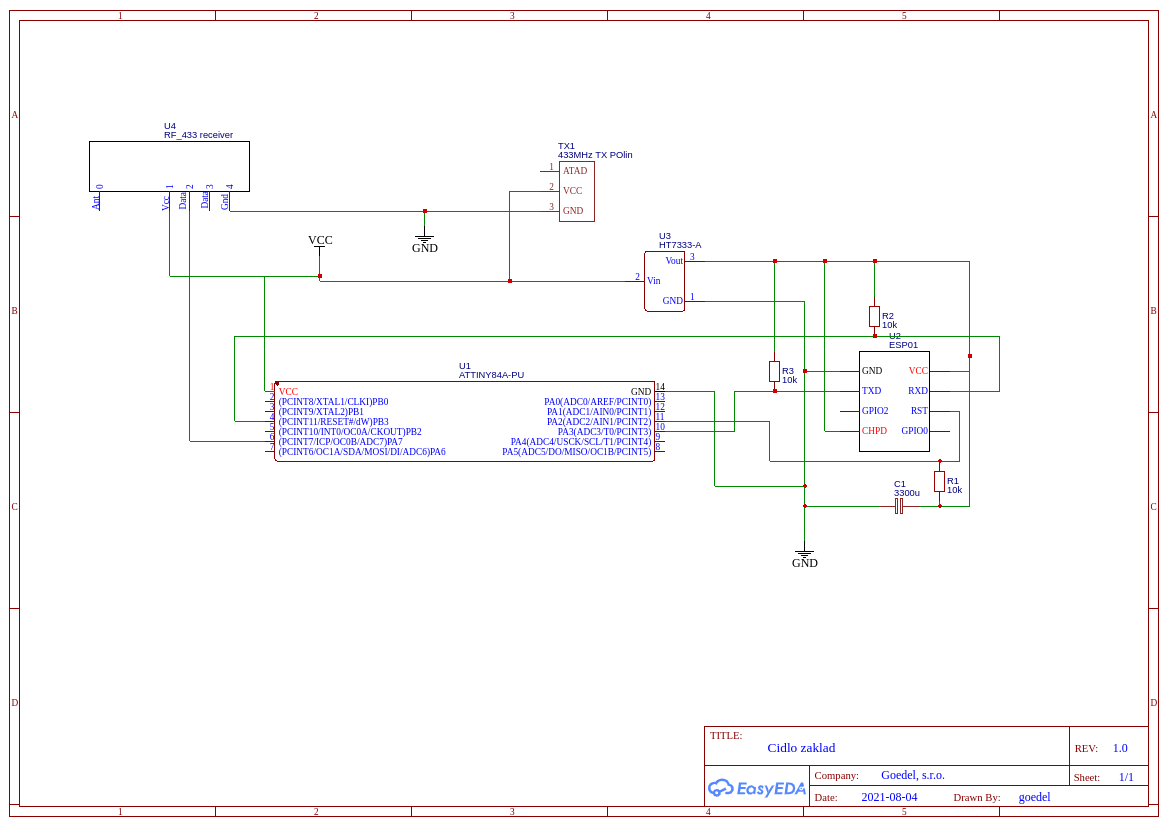Click the 'TXD' pin on ESP01
The width and height of the screenshot is (1169, 827).
[x=872, y=391]
